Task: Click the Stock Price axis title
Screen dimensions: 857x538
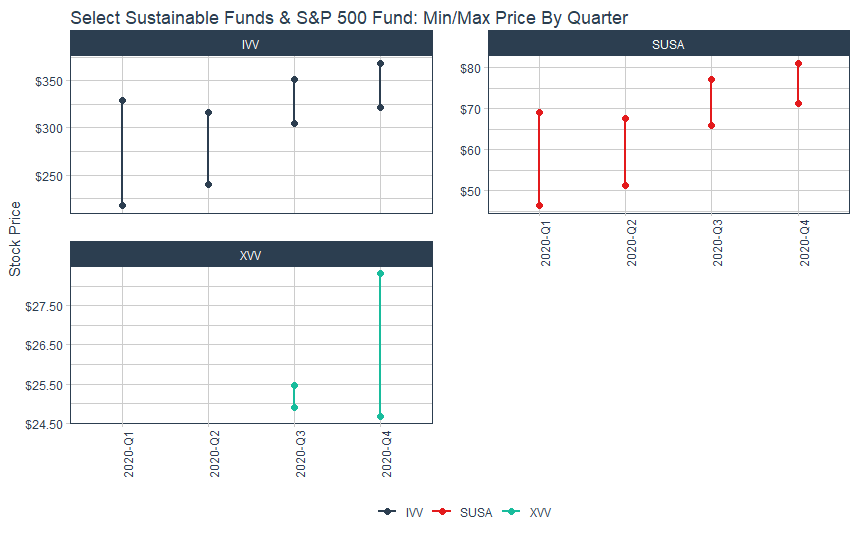Action: (15, 239)
